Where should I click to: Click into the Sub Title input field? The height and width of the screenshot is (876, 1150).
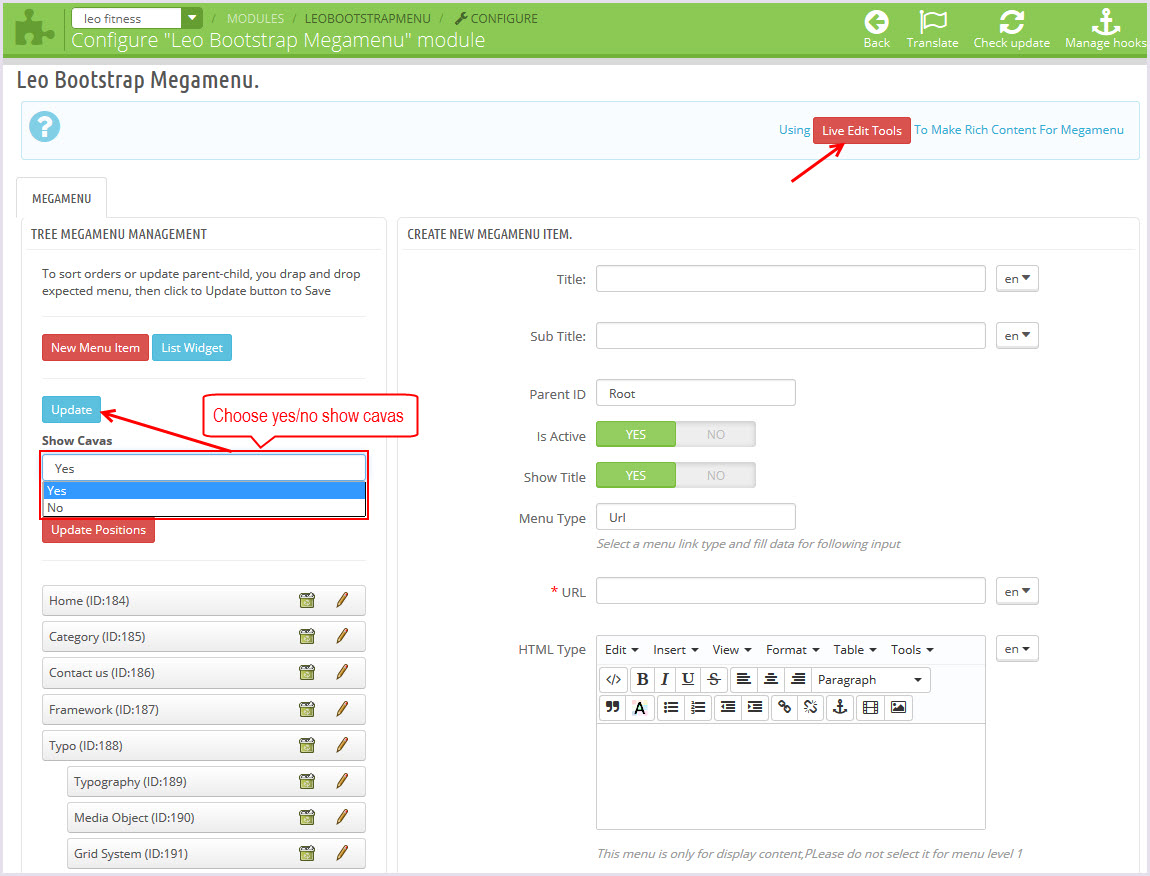[791, 335]
